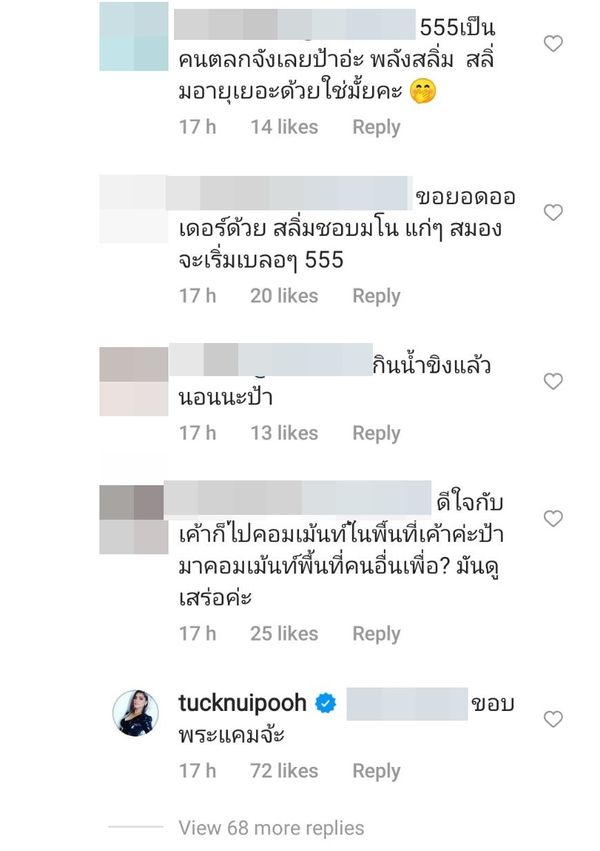The height and width of the screenshot is (851, 600).
Task: Like the comment with 20 likes
Action: [553, 212]
